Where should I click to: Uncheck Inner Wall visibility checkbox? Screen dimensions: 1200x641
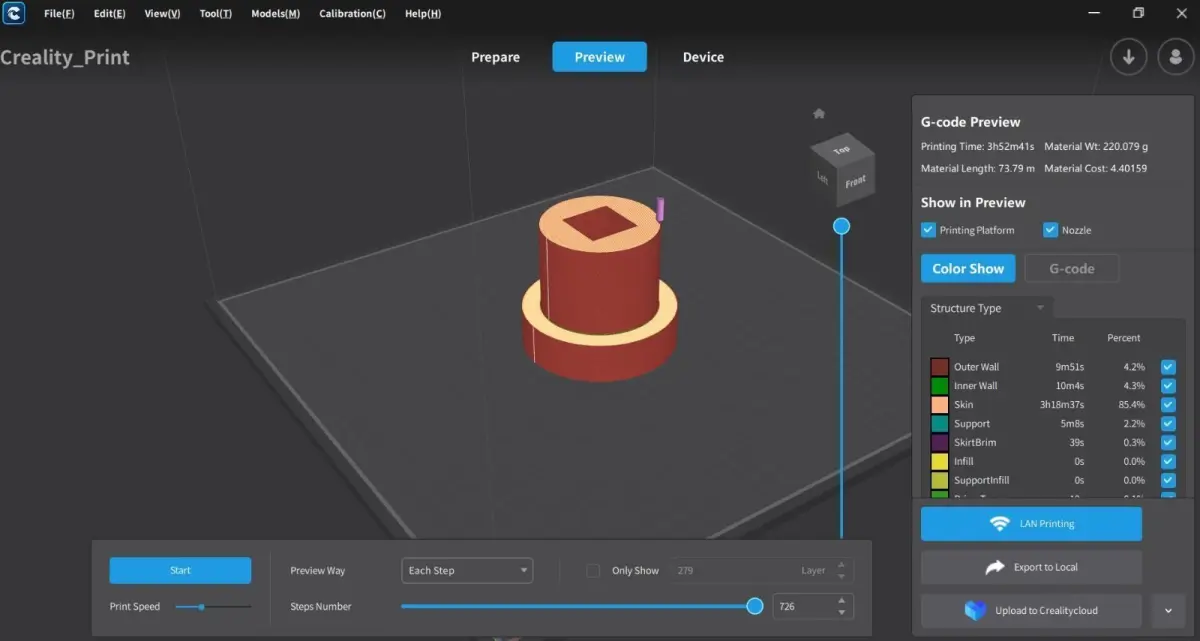pyautogui.click(x=1168, y=386)
